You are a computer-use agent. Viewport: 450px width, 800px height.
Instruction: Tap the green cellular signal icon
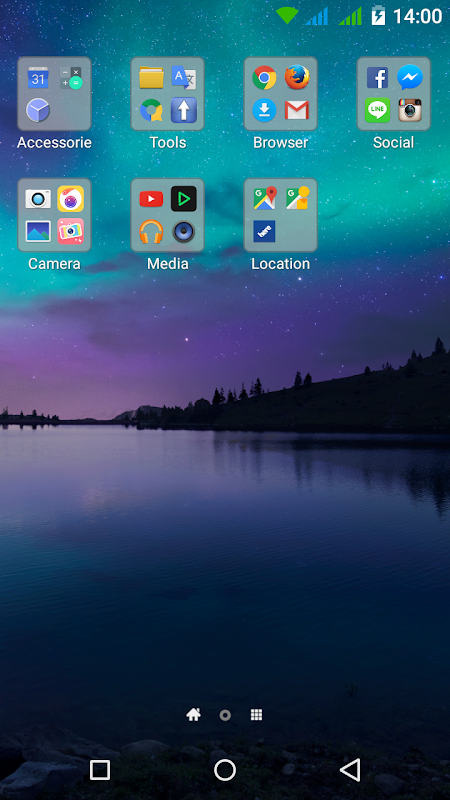(x=350, y=16)
